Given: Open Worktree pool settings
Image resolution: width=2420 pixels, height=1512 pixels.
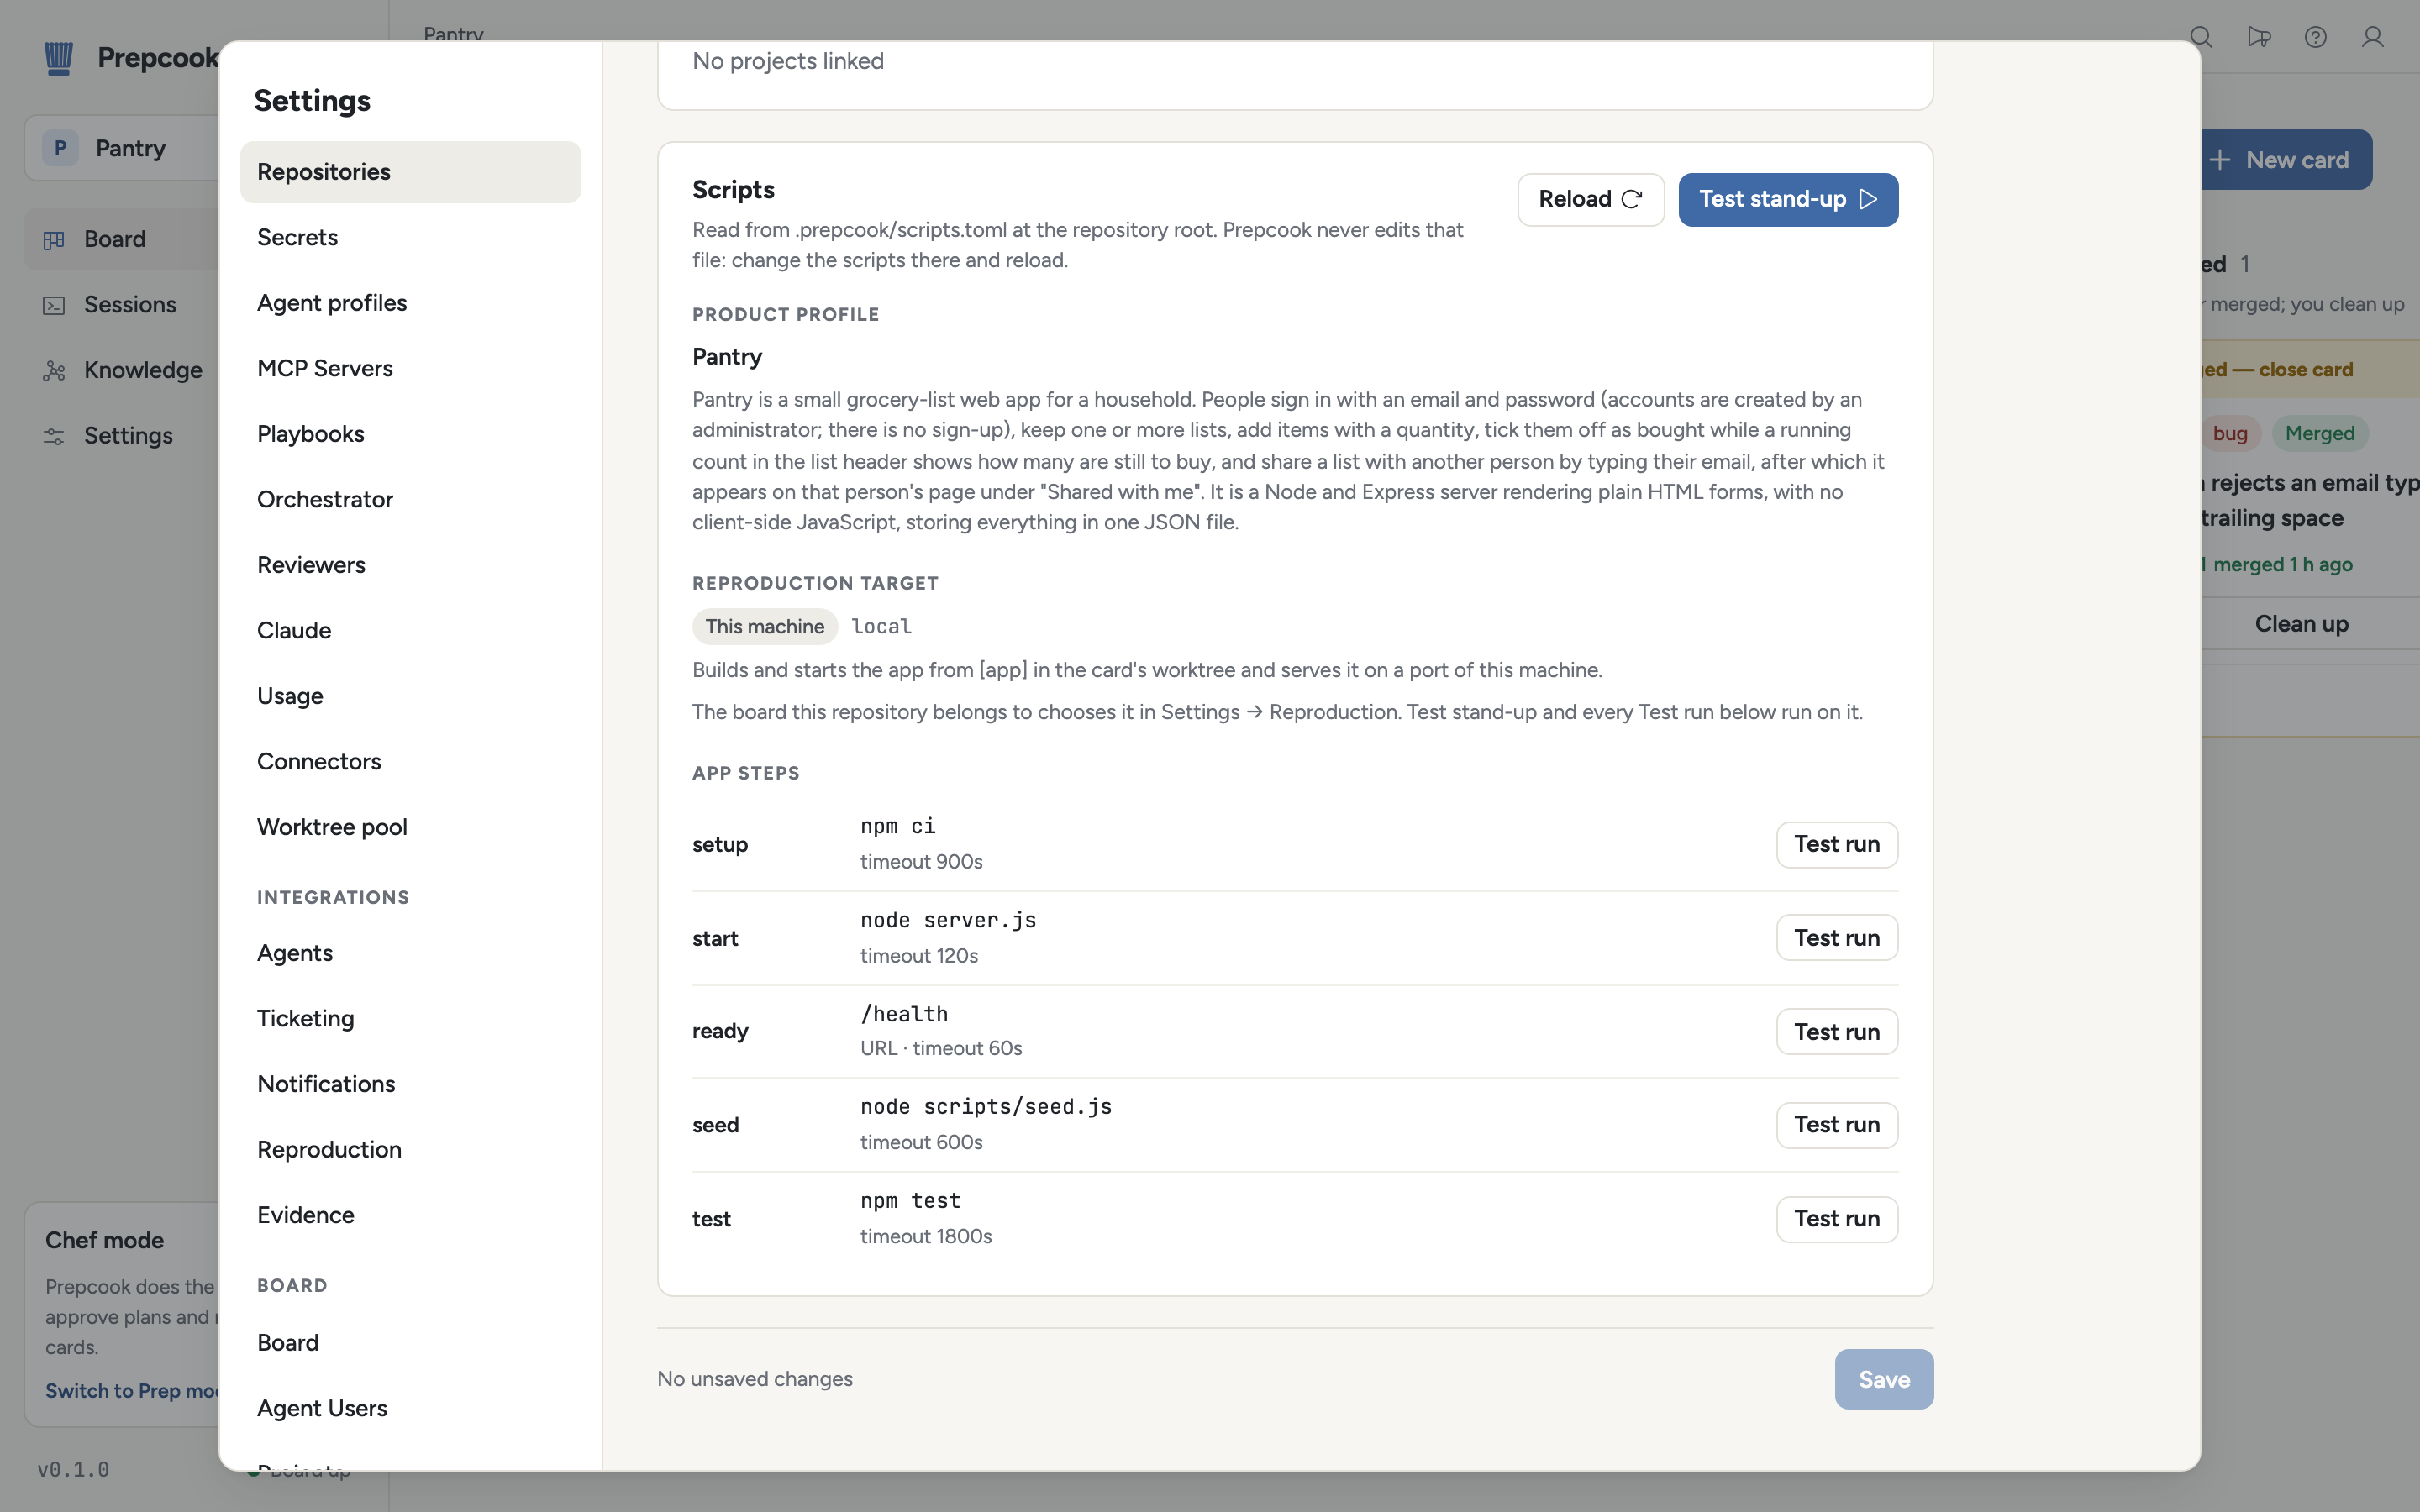Looking at the screenshot, I should pos(410,827).
